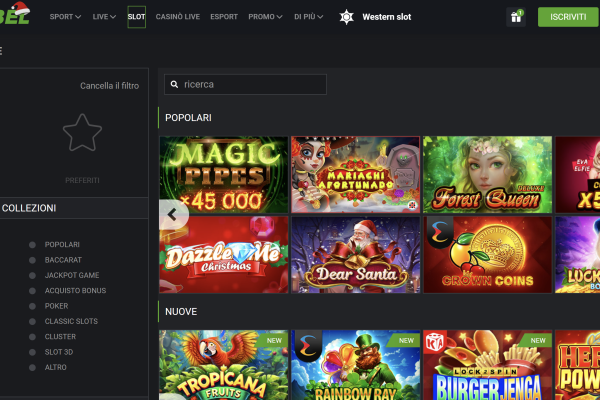This screenshot has width=600, height=400.
Task: Select the Slot 3D collection radio
Action: 33,352
